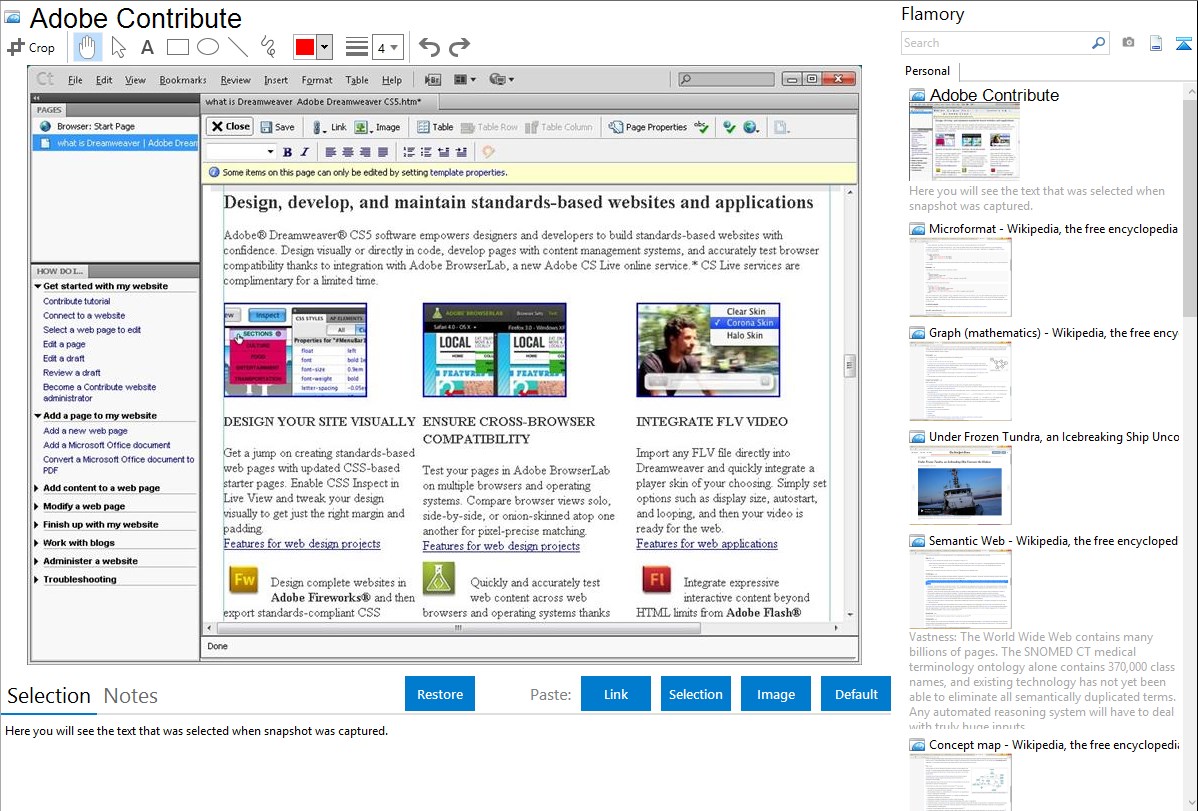Viewport: 1198px width, 811px height.
Task: Click the preview in browser globe icon
Action: [x=751, y=127]
